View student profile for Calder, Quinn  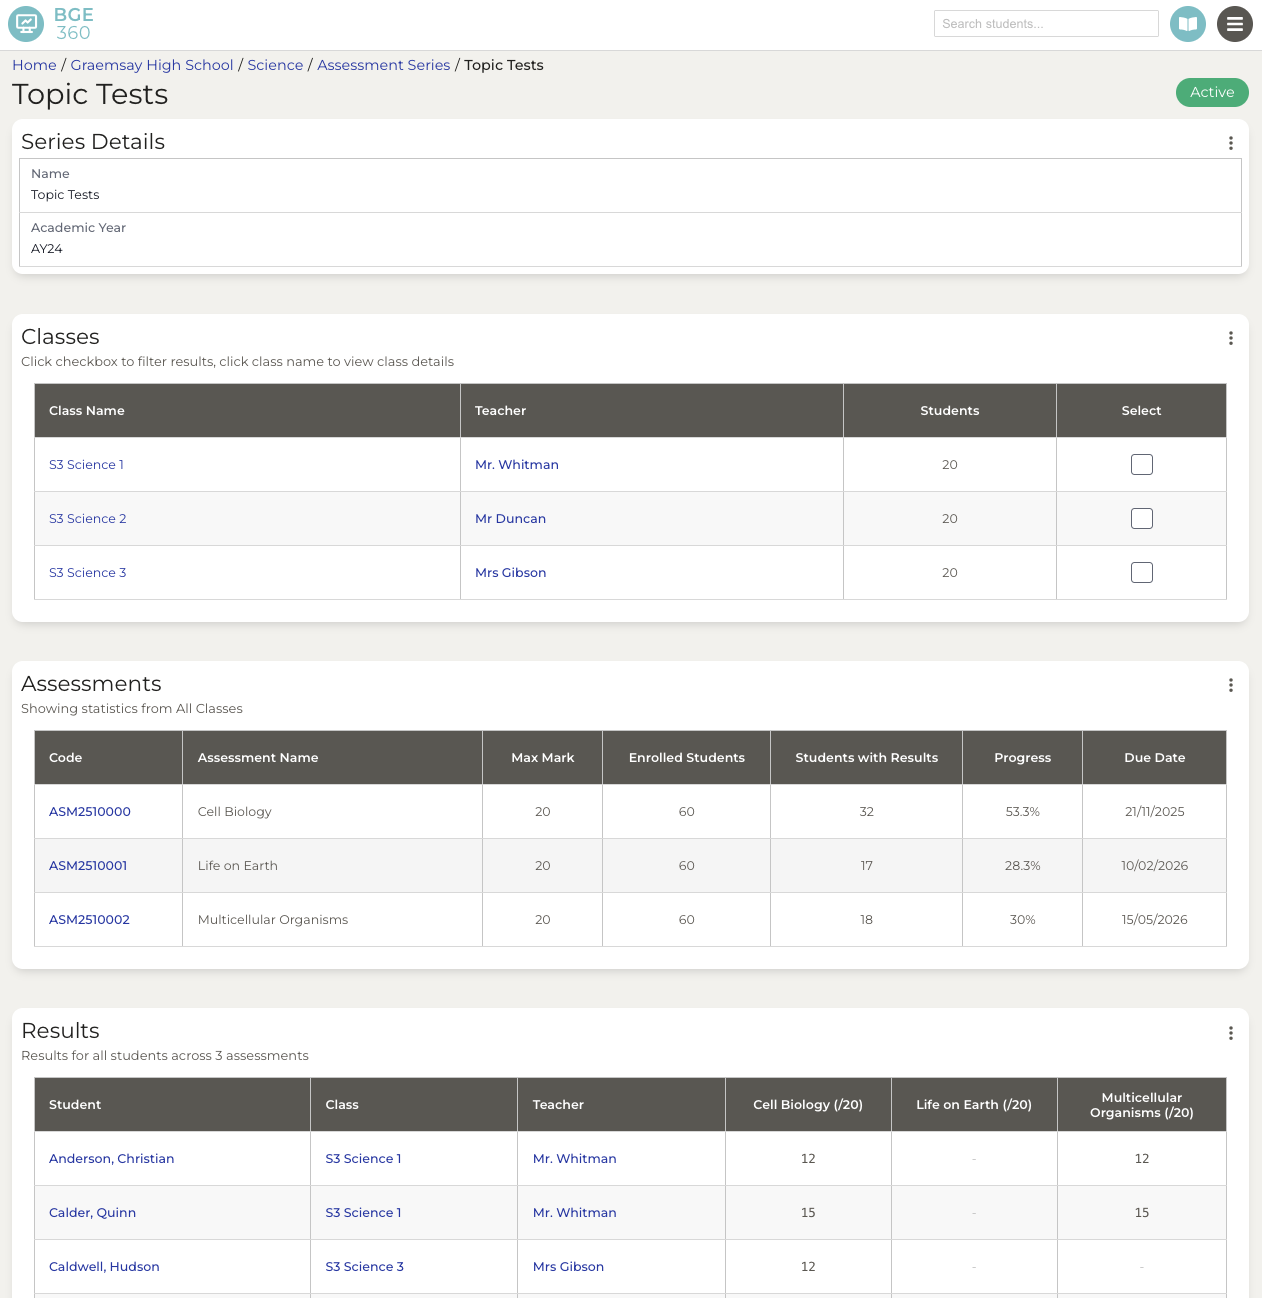[x=92, y=1212]
